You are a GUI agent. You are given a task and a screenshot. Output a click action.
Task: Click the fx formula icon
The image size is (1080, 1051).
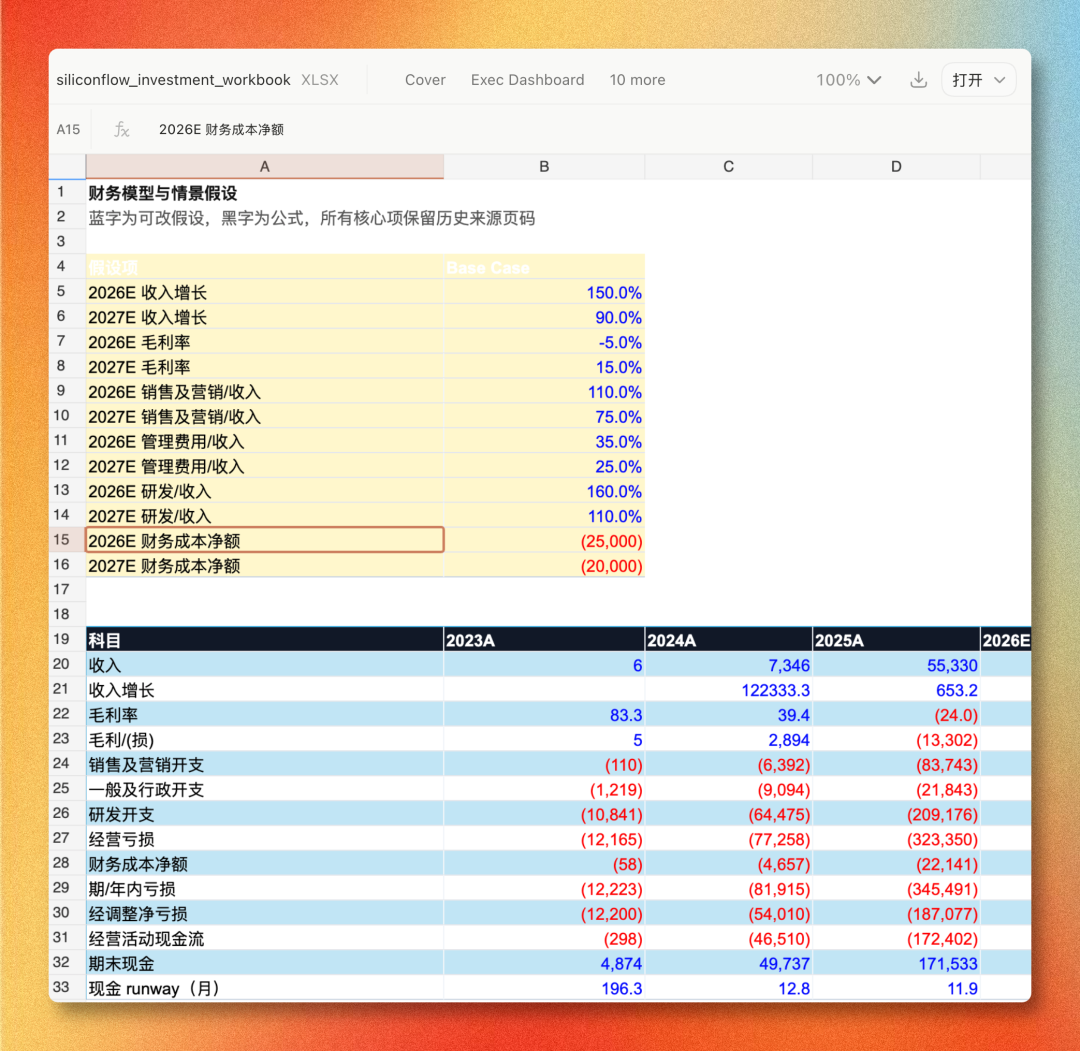click(121, 129)
